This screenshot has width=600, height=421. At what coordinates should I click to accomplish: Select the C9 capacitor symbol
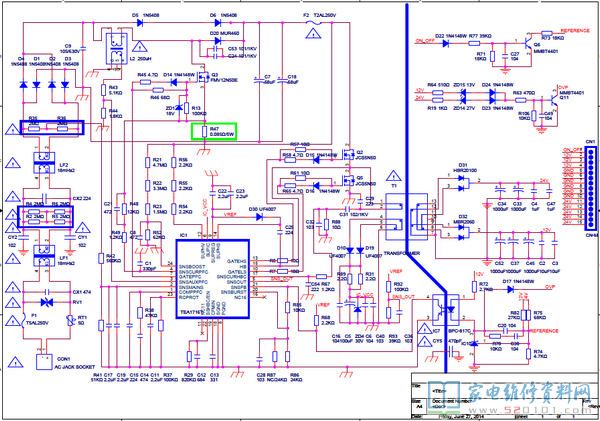(x=84, y=48)
